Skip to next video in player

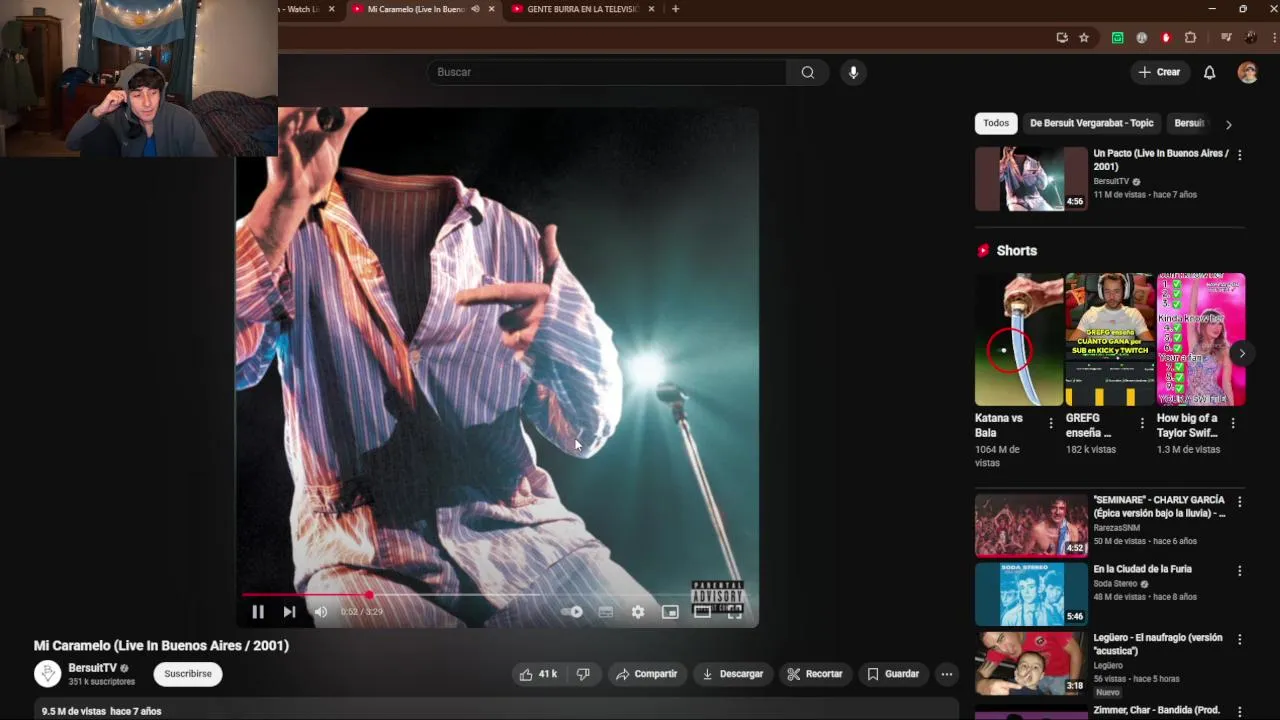[x=289, y=612]
